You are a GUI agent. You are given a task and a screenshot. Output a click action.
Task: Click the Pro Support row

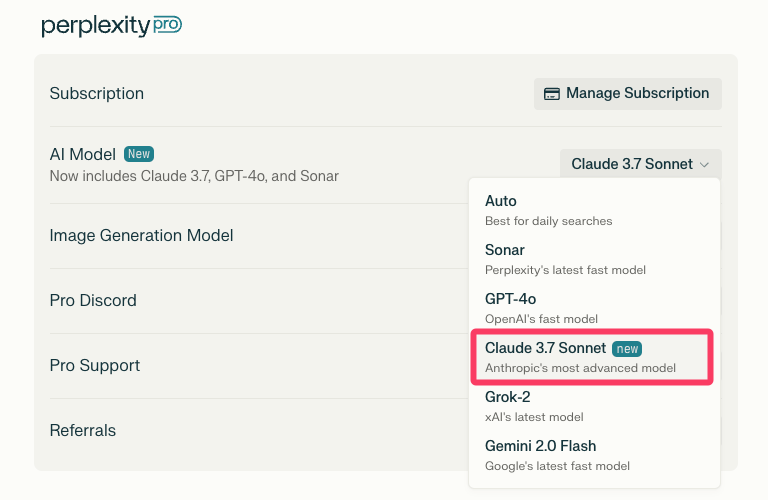95,365
